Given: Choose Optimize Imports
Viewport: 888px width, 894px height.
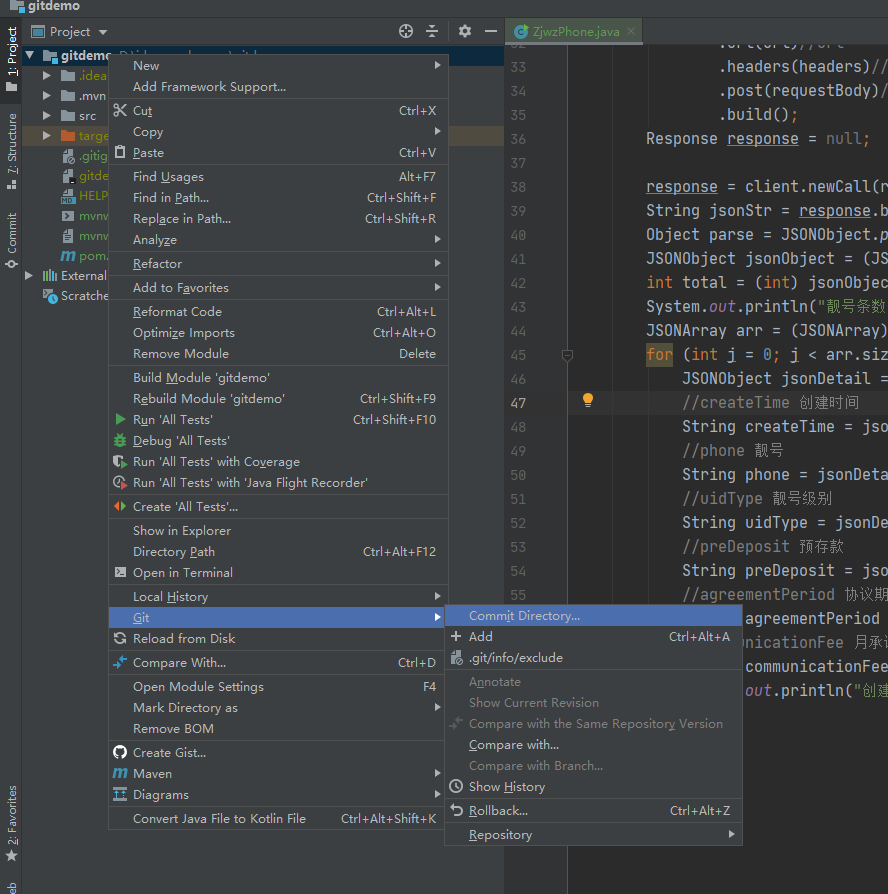Looking at the screenshot, I should (278, 333).
